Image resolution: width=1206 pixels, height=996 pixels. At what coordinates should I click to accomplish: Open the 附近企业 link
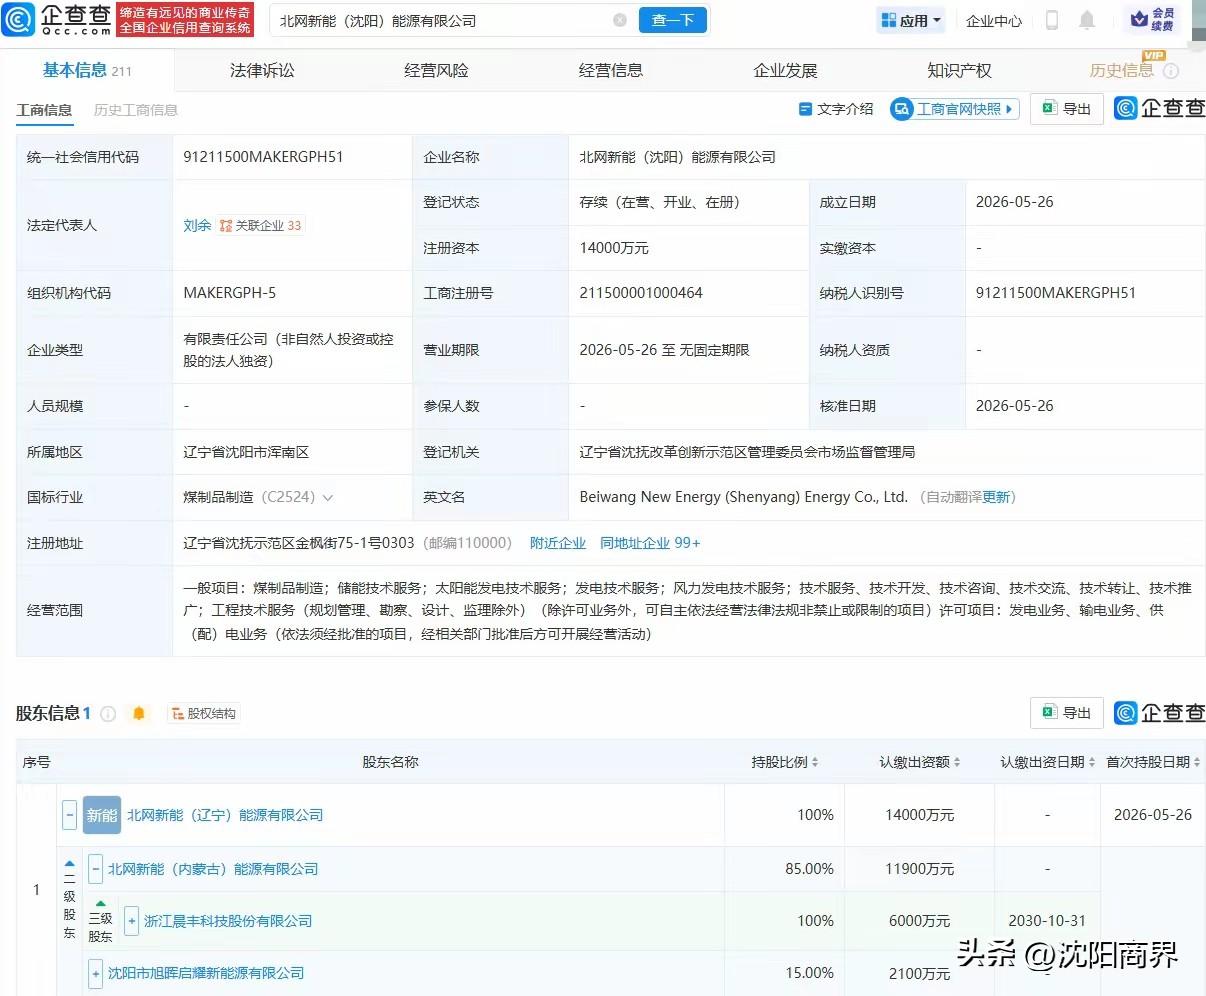coord(558,543)
